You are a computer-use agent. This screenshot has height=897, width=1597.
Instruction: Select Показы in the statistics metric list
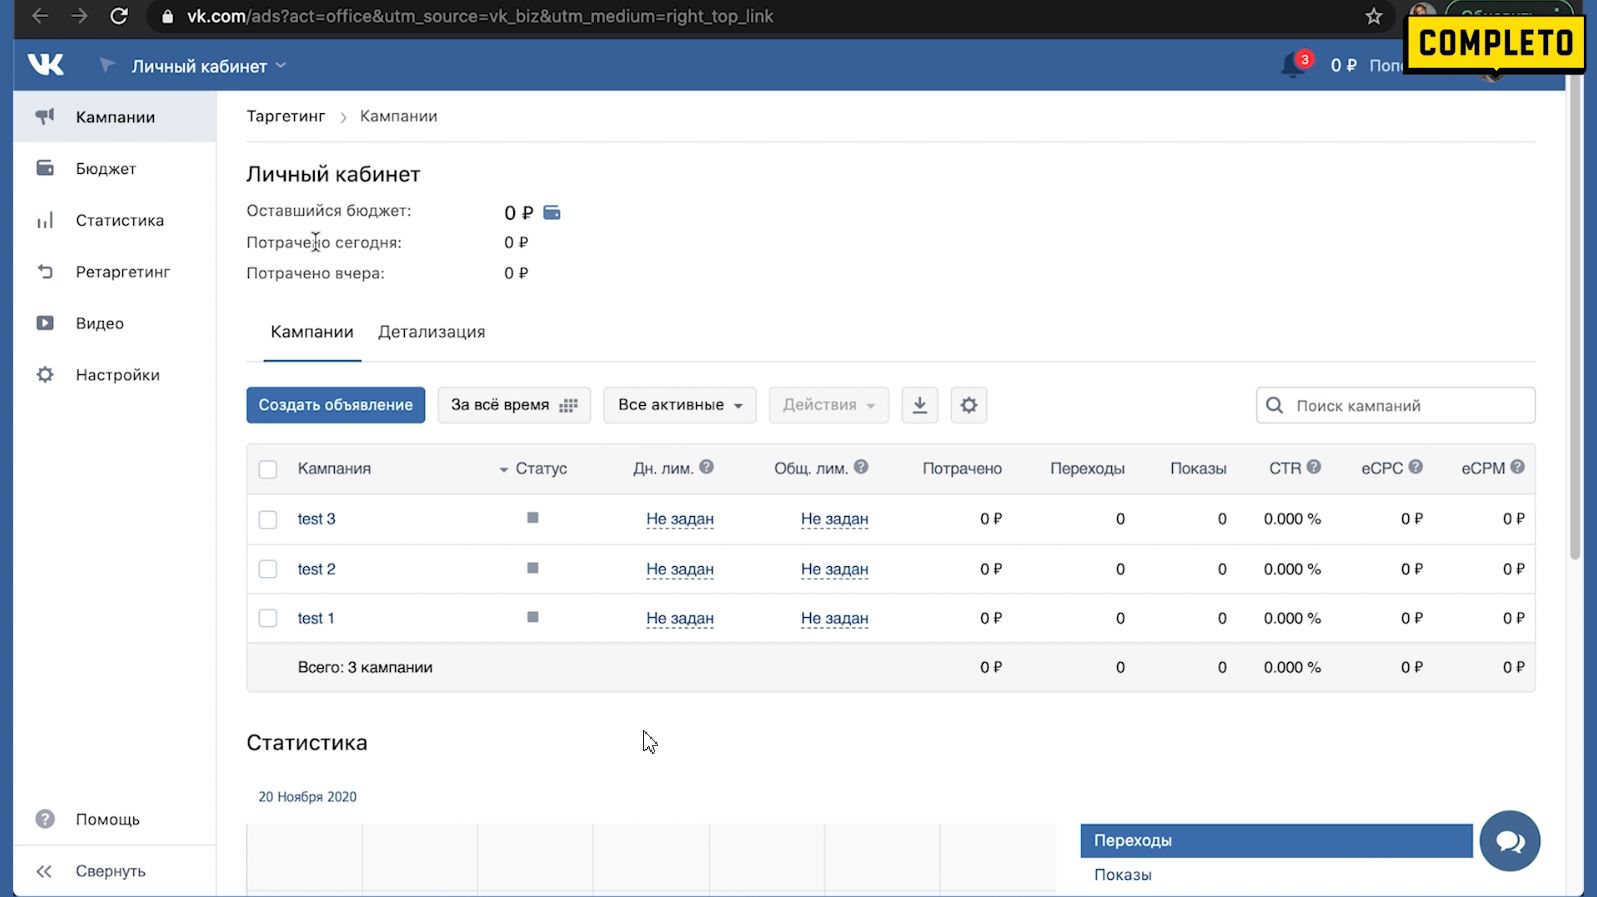[1123, 875]
